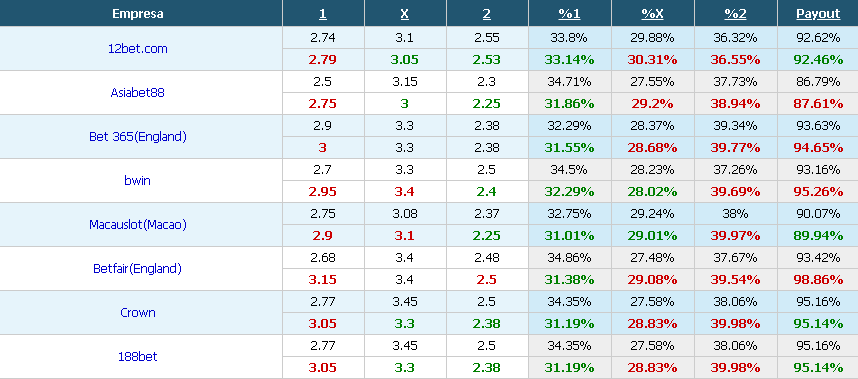Sort table by column 1 header
858x379 pixels.
pos(323,14)
